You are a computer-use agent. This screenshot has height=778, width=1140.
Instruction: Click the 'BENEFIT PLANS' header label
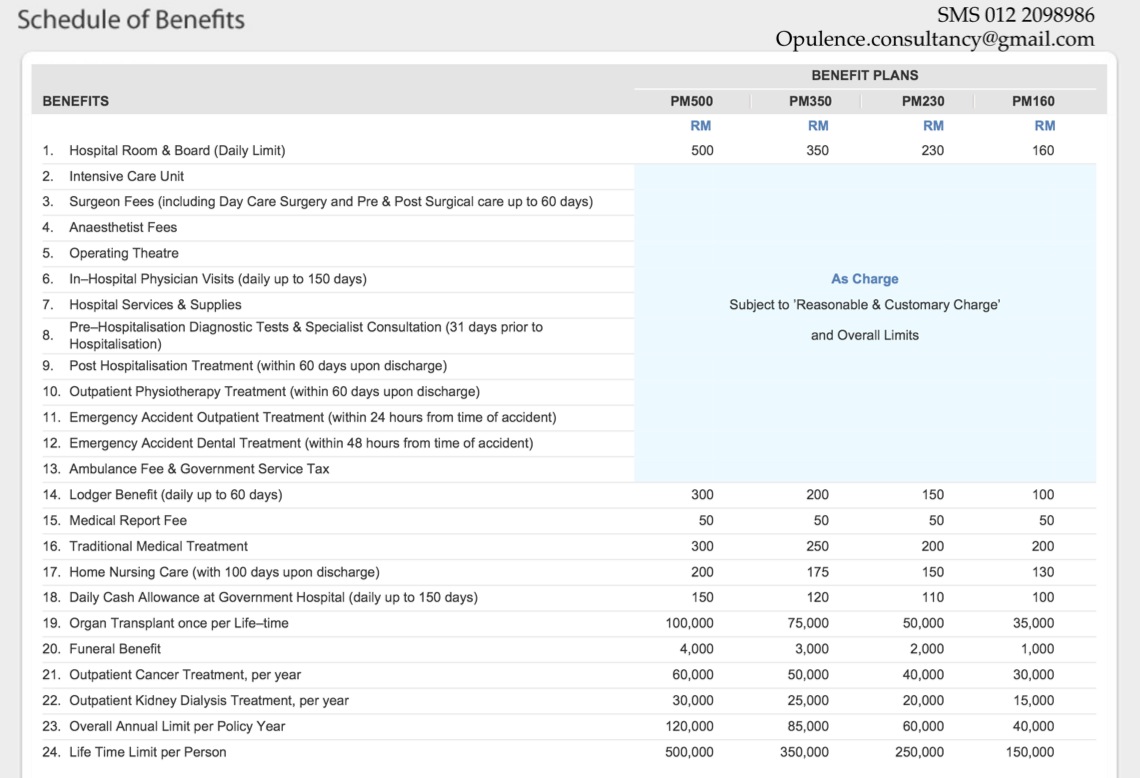tap(864, 75)
